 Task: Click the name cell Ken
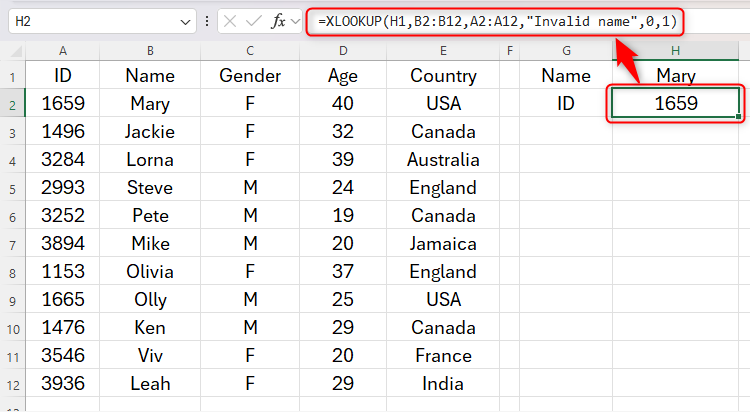pyautogui.click(x=150, y=327)
